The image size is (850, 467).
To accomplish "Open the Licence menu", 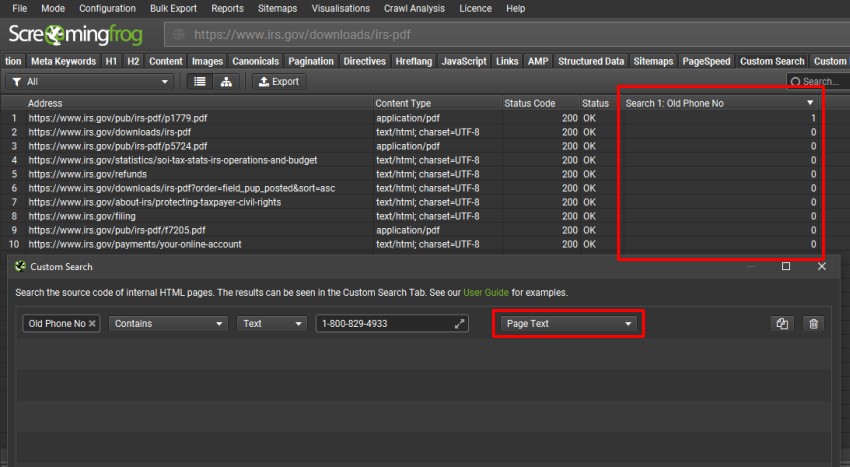I will coord(475,9).
